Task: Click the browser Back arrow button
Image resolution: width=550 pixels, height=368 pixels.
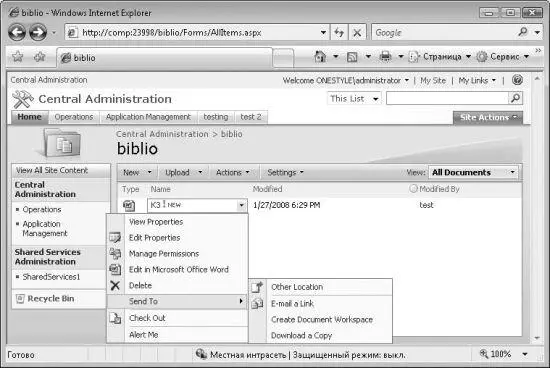Action: 17,32
